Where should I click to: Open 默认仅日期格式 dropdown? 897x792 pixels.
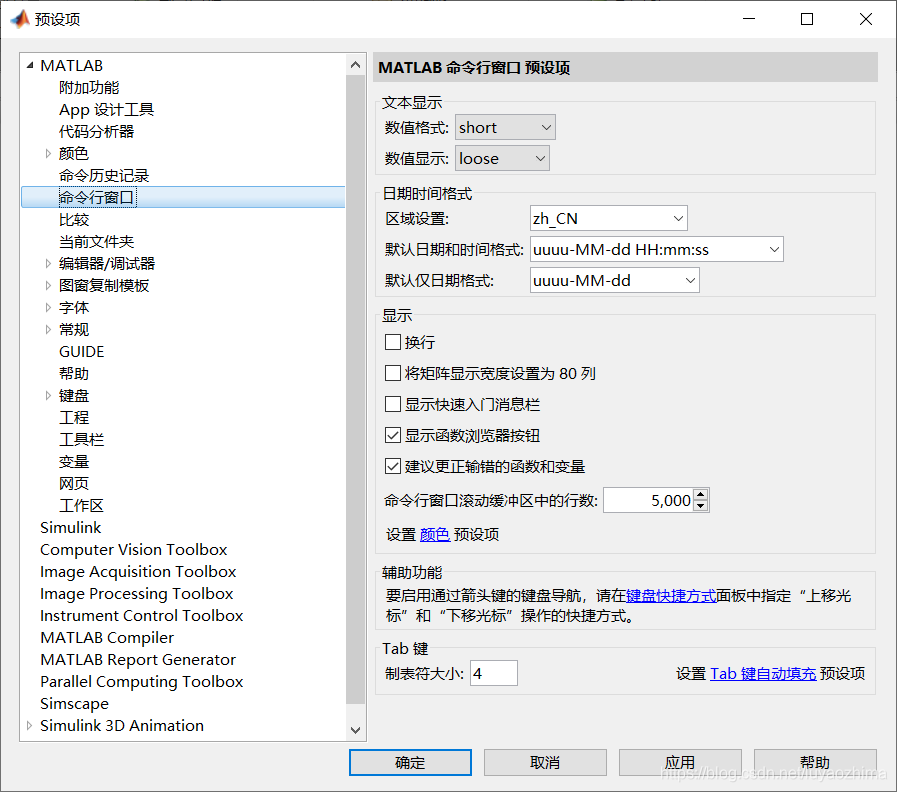click(614, 280)
